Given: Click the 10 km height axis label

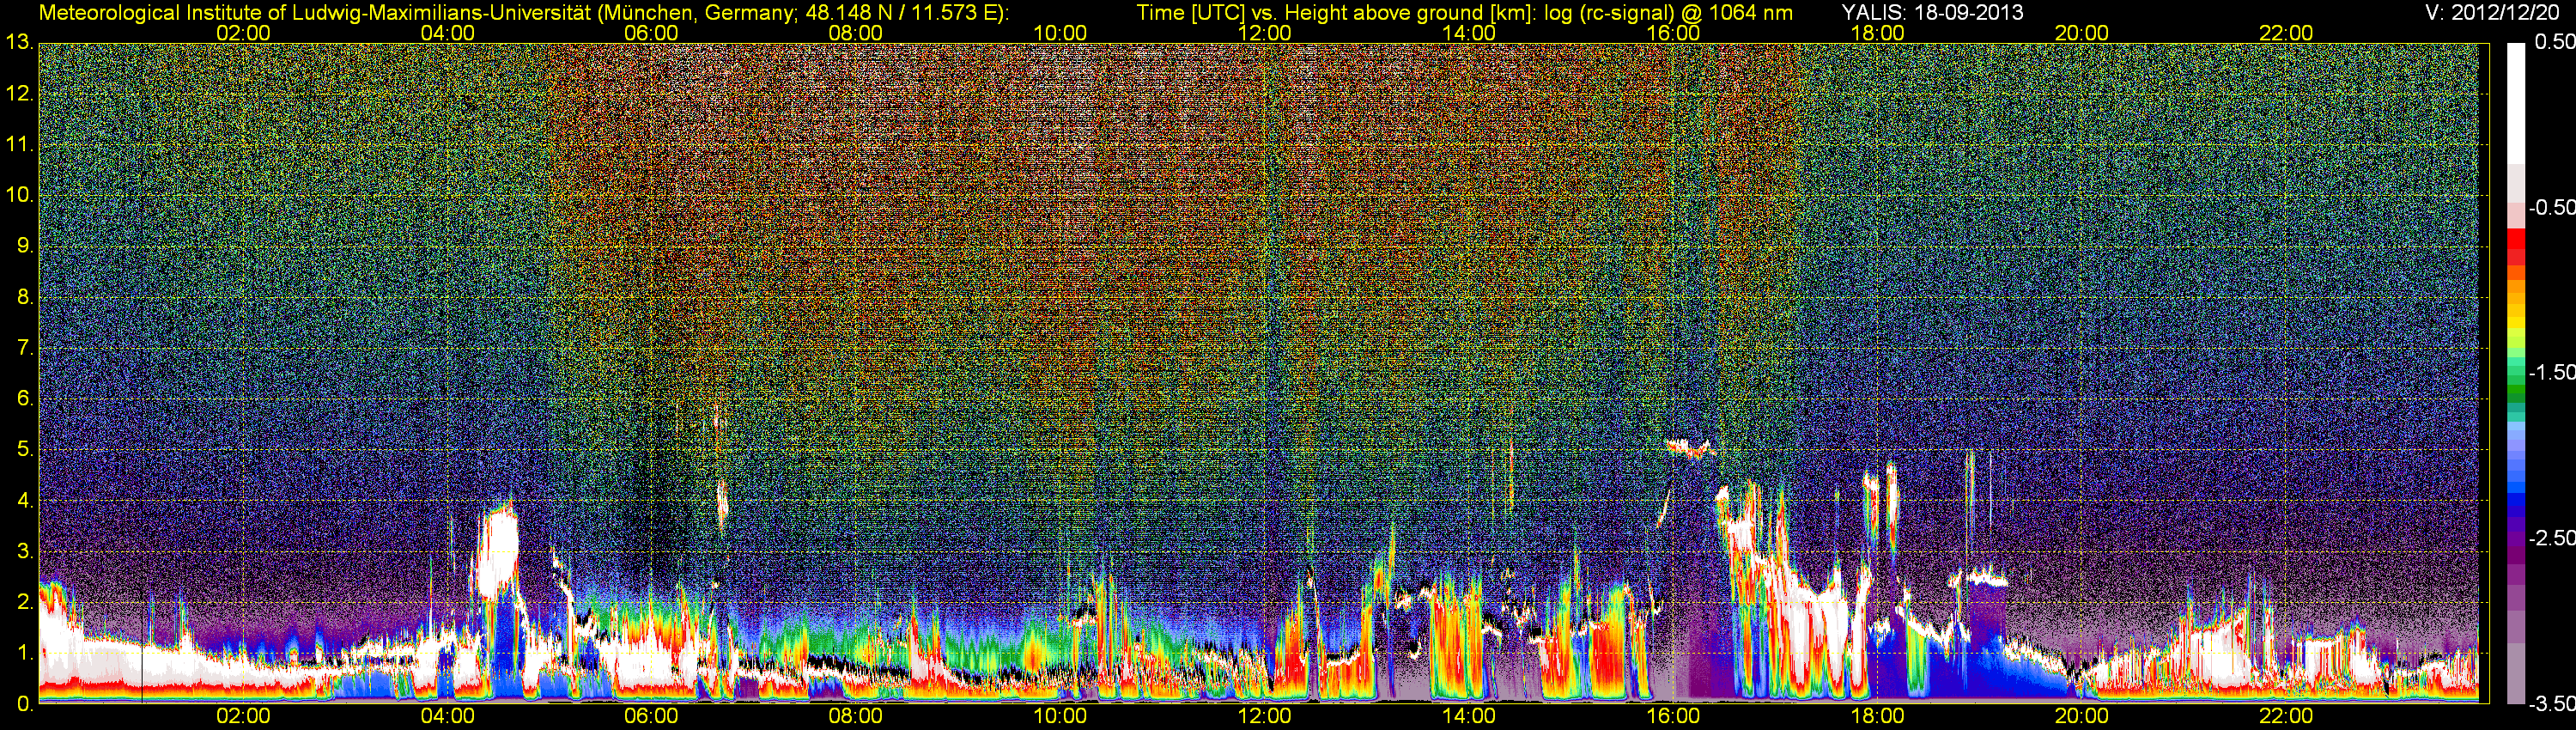Looking at the screenshot, I should point(18,195).
